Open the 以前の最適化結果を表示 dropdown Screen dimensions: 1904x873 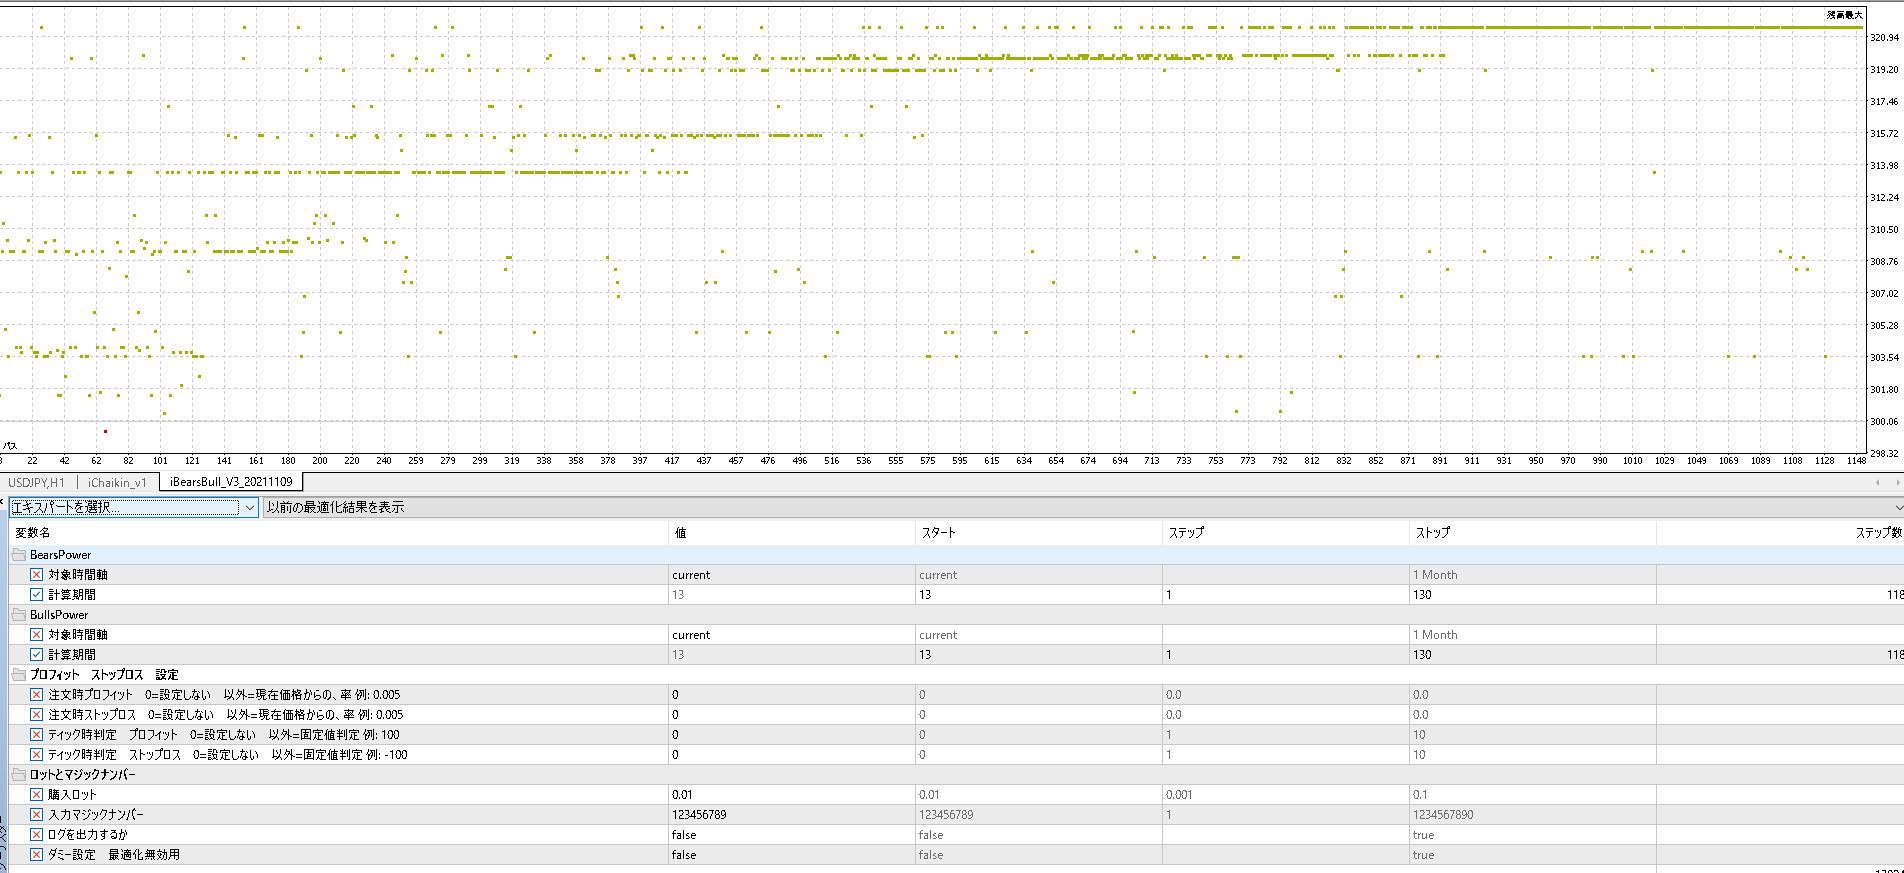(x=1083, y=507)
